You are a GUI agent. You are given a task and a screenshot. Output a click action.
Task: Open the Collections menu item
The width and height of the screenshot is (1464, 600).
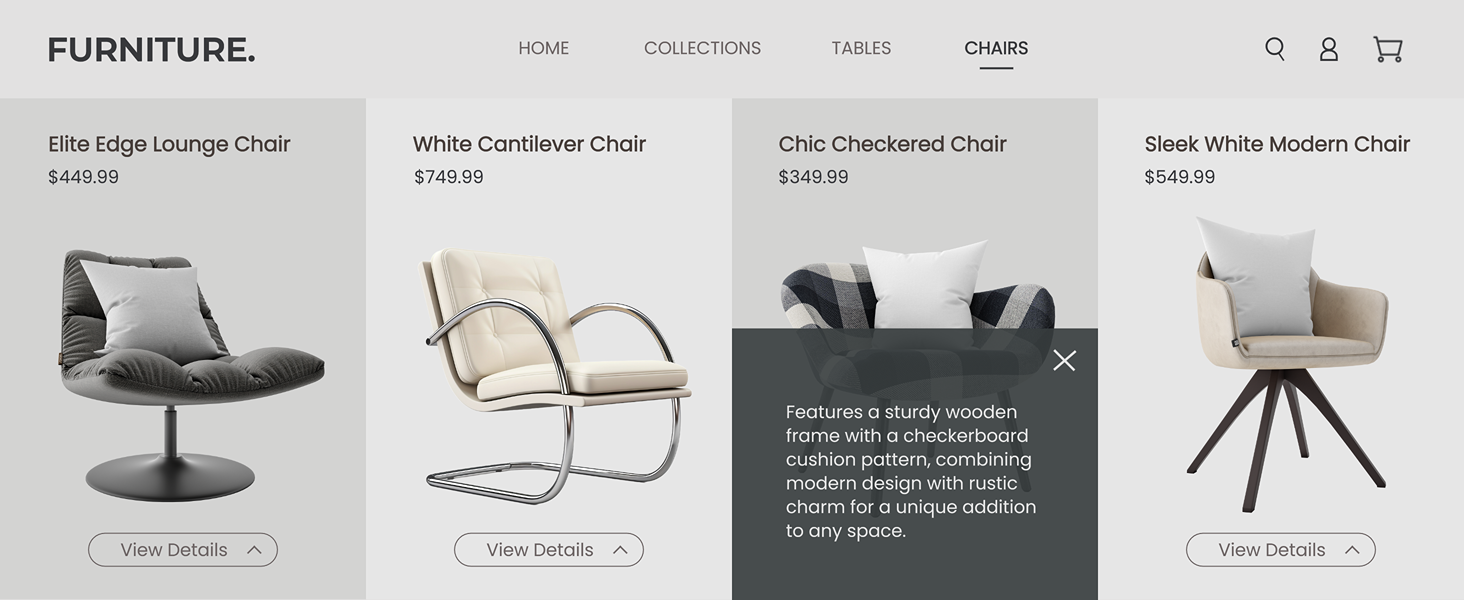(x=702, y=48)
